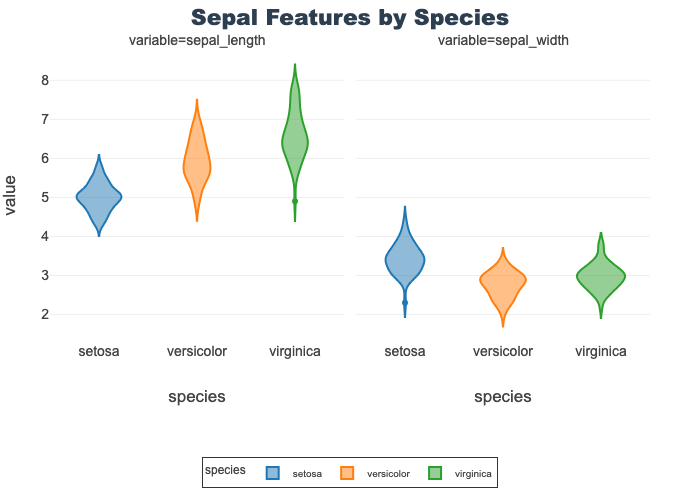The width and height of the screenshot is (700, 500).
Task: Toggle versicolor legend color swatch
Action: (x=347, y=473)
